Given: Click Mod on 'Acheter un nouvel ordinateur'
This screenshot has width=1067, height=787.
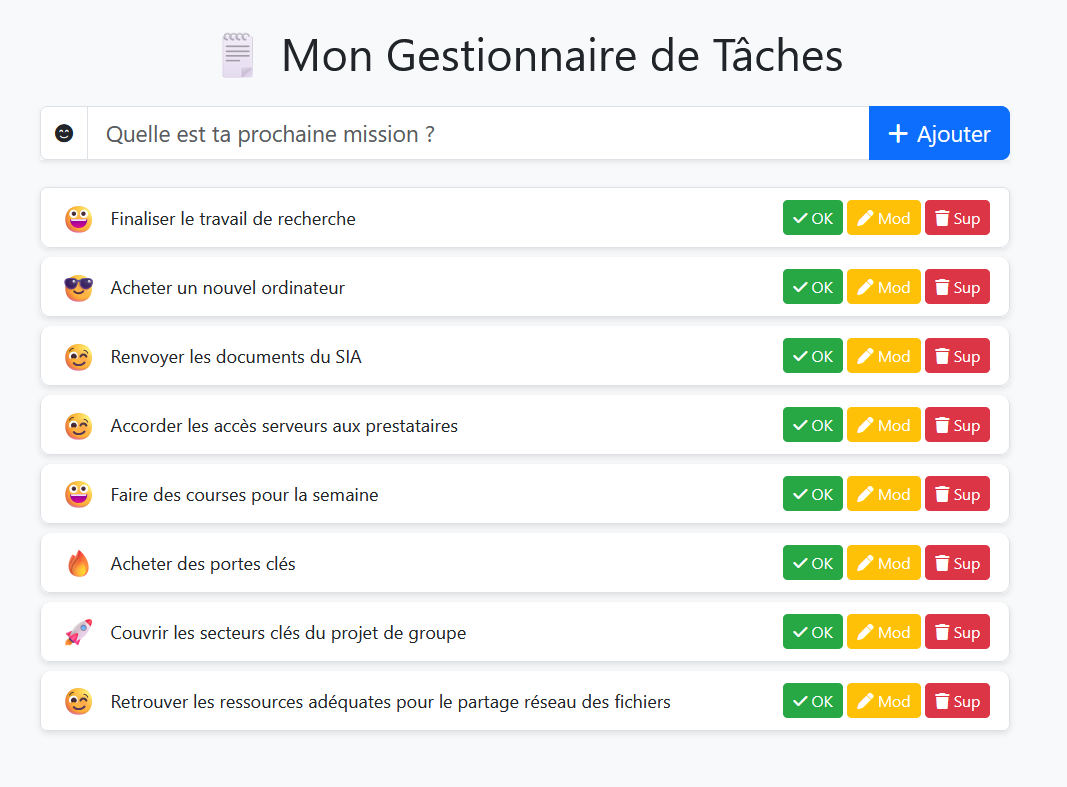Looking at the screenshot, I should 883,286.
